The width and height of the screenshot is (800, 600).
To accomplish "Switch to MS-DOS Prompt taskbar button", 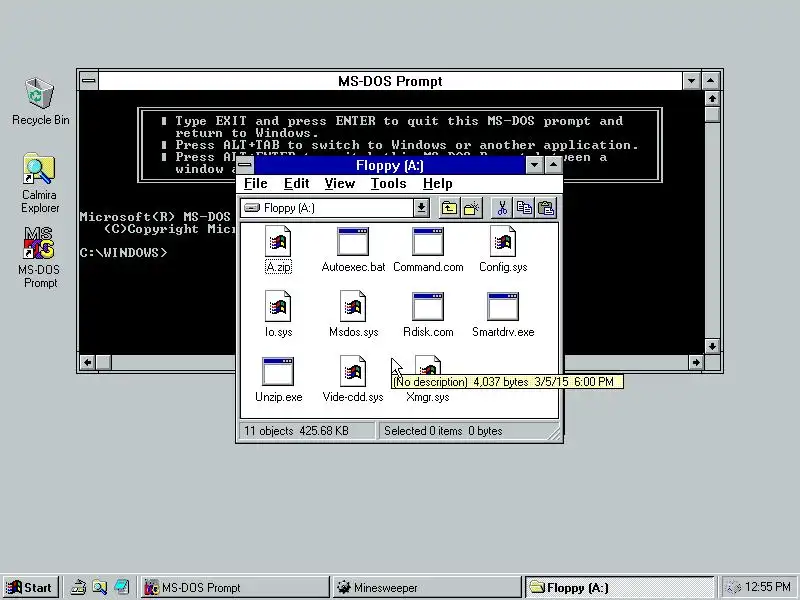I will (235, 587).
